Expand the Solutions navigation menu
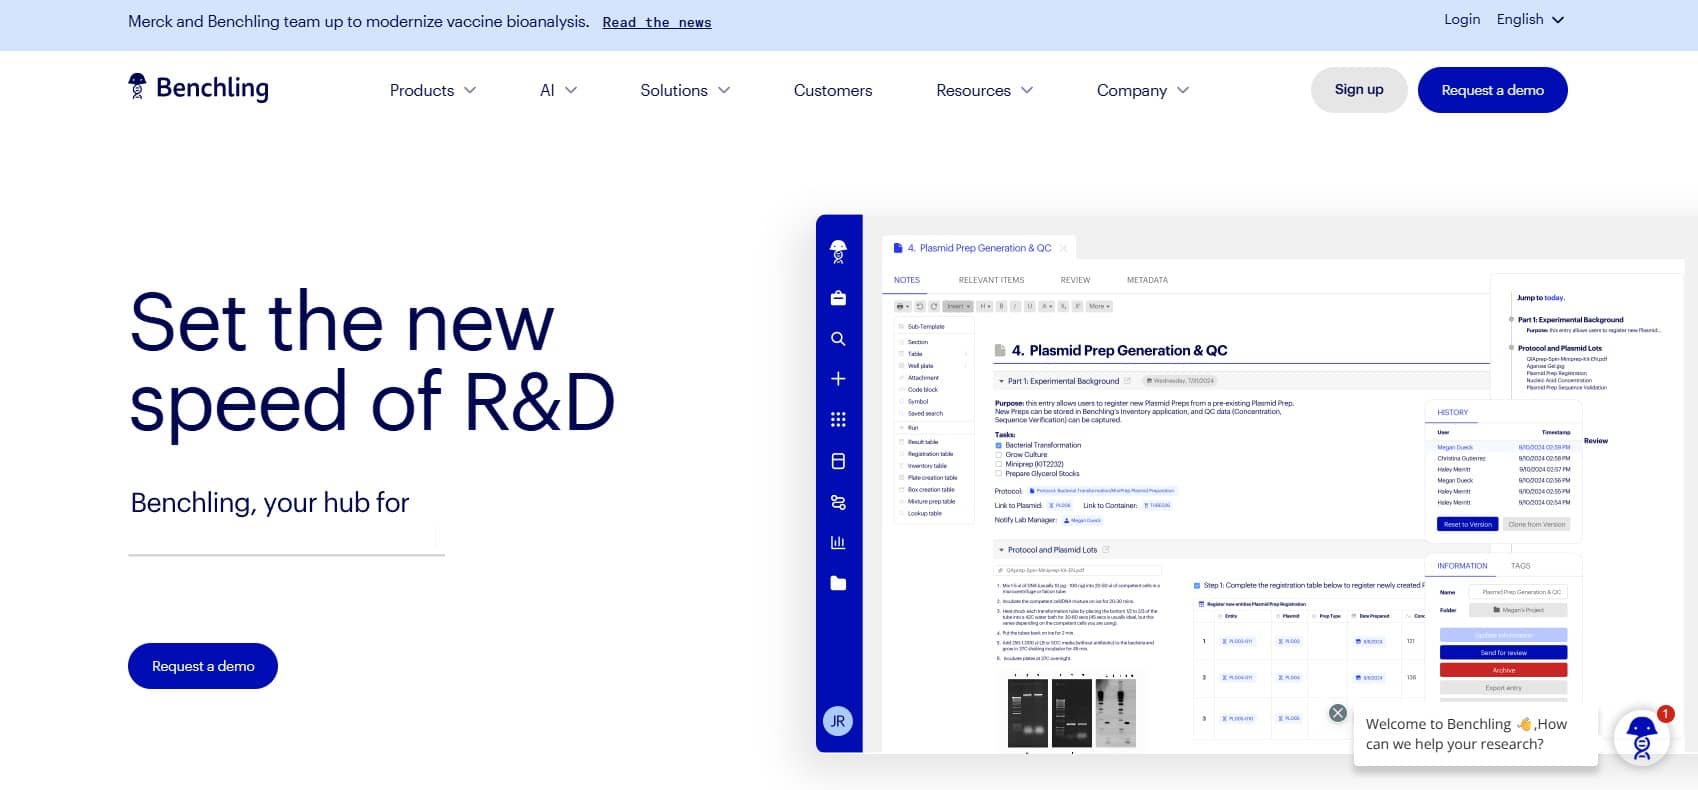 [x=685, y=90]
